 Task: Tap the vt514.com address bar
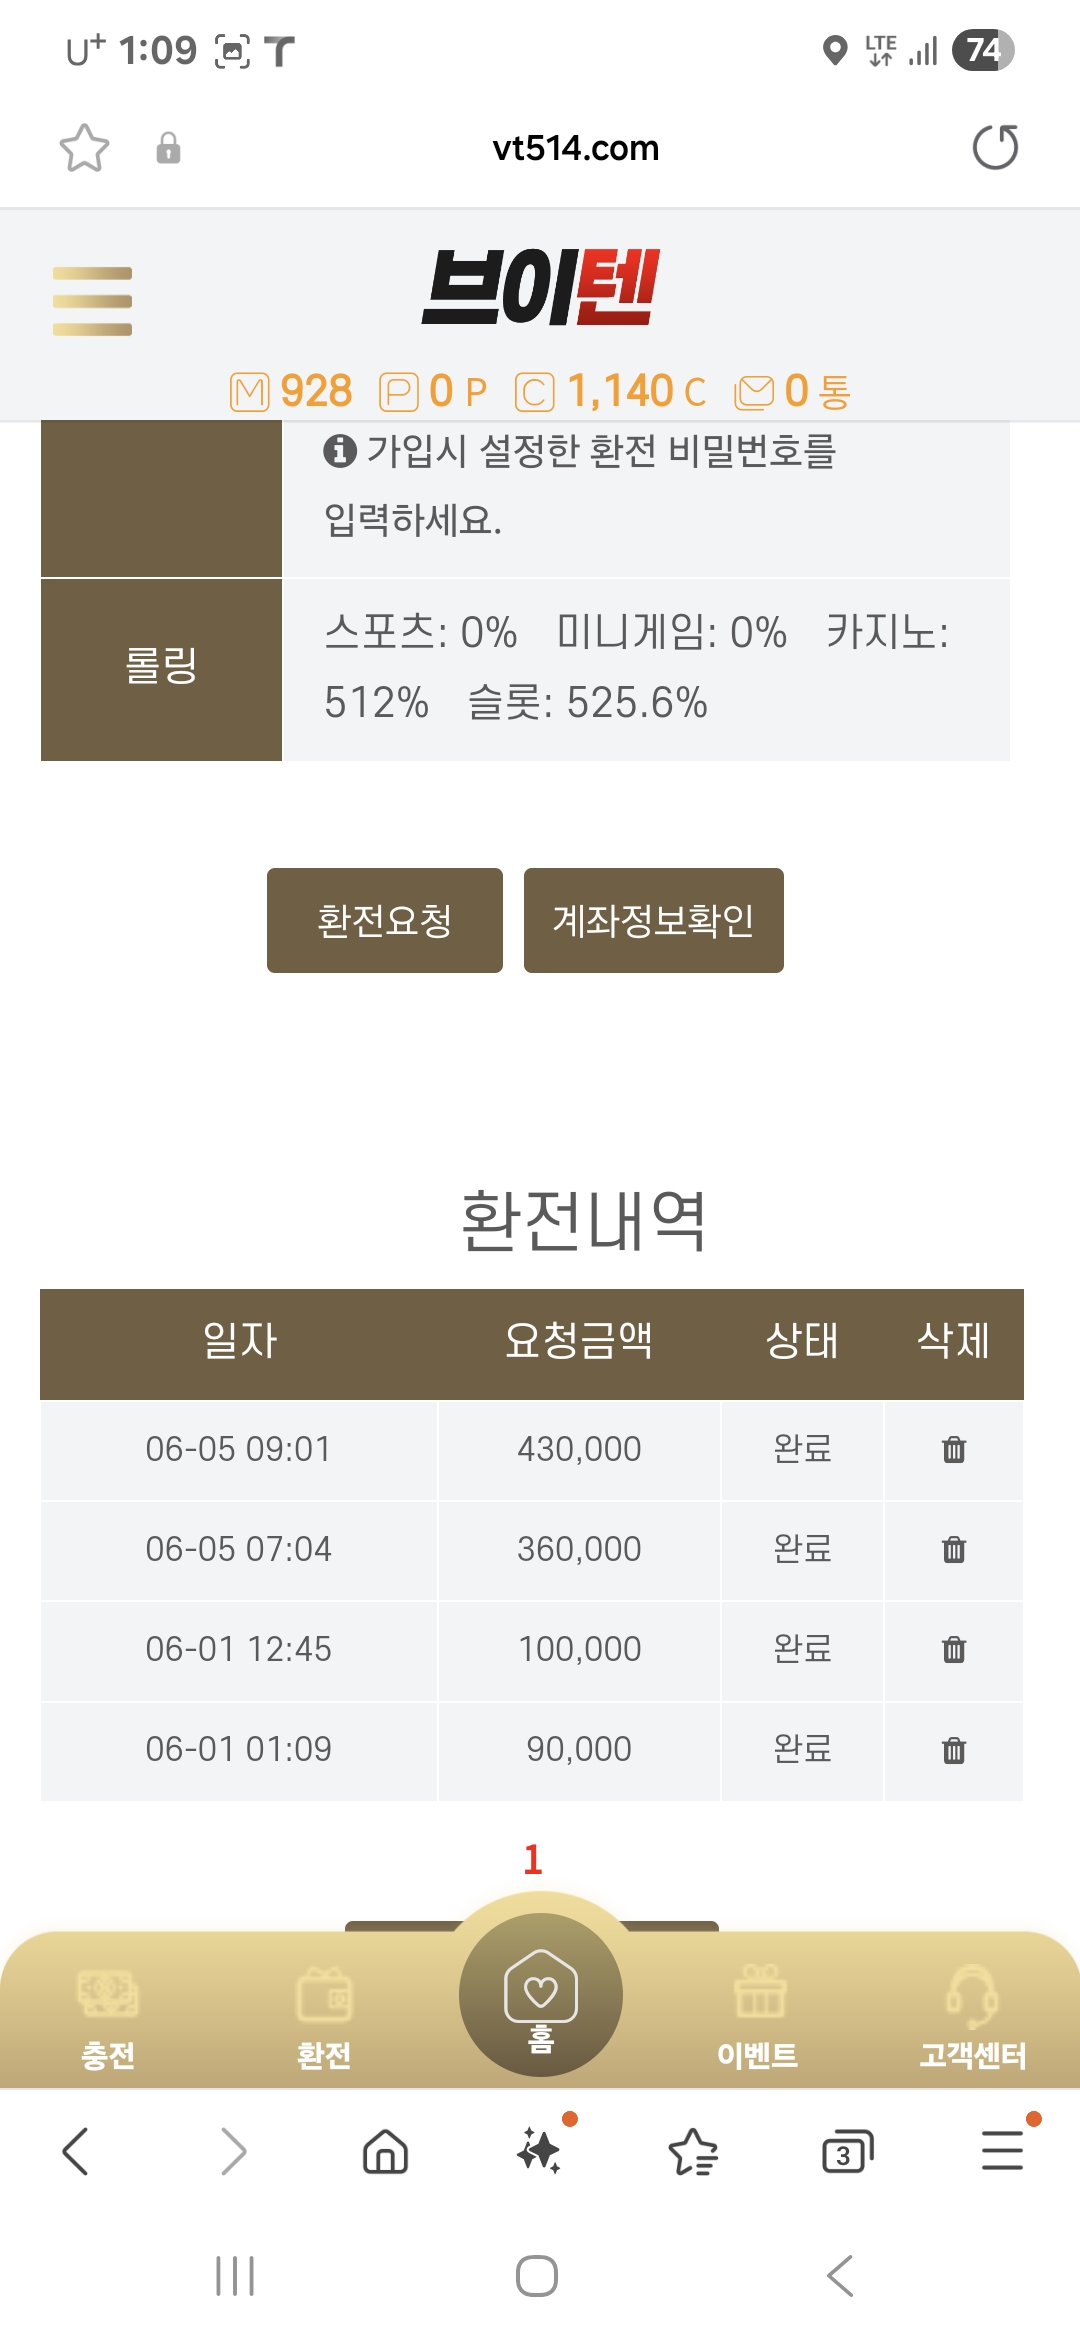[x=576, y=148]
